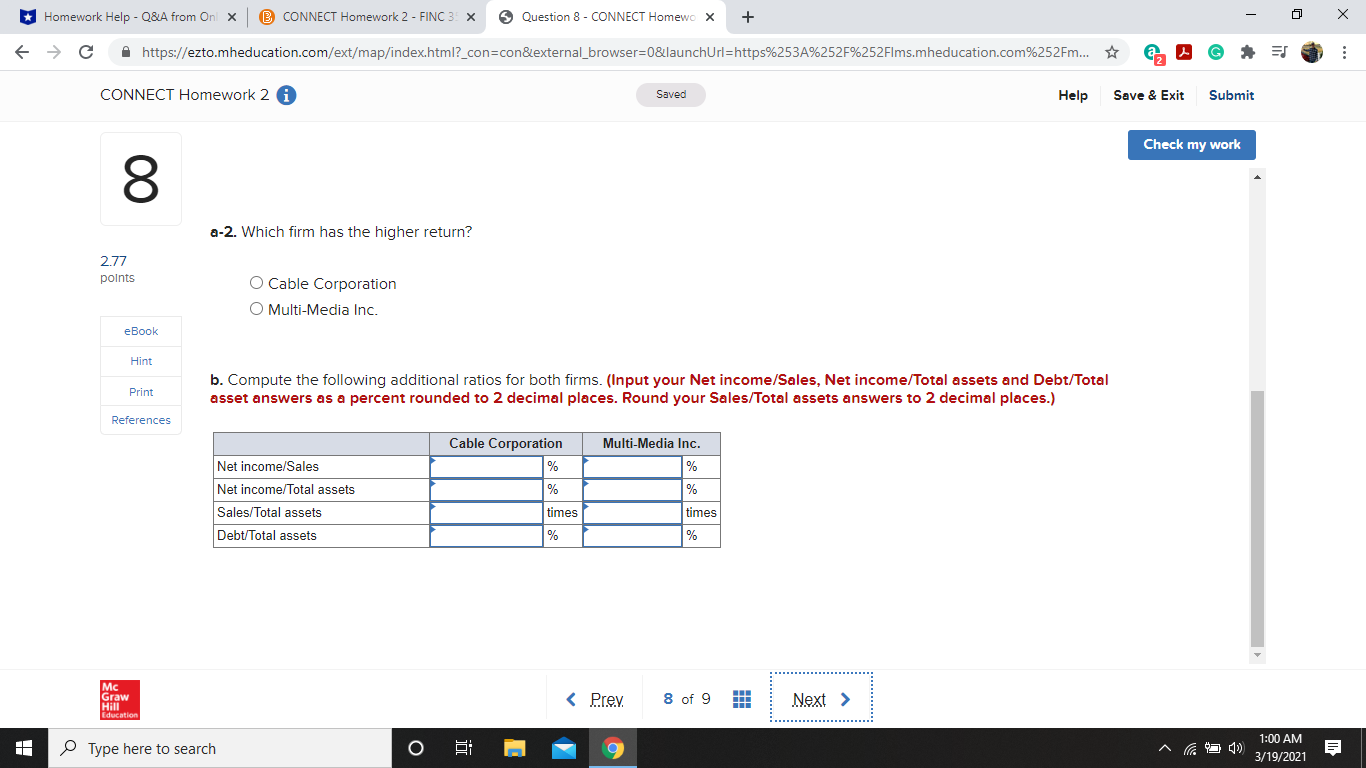Click the battery icon in system tray
This screenshot has width=1366, height=768.
[1211, 748]
